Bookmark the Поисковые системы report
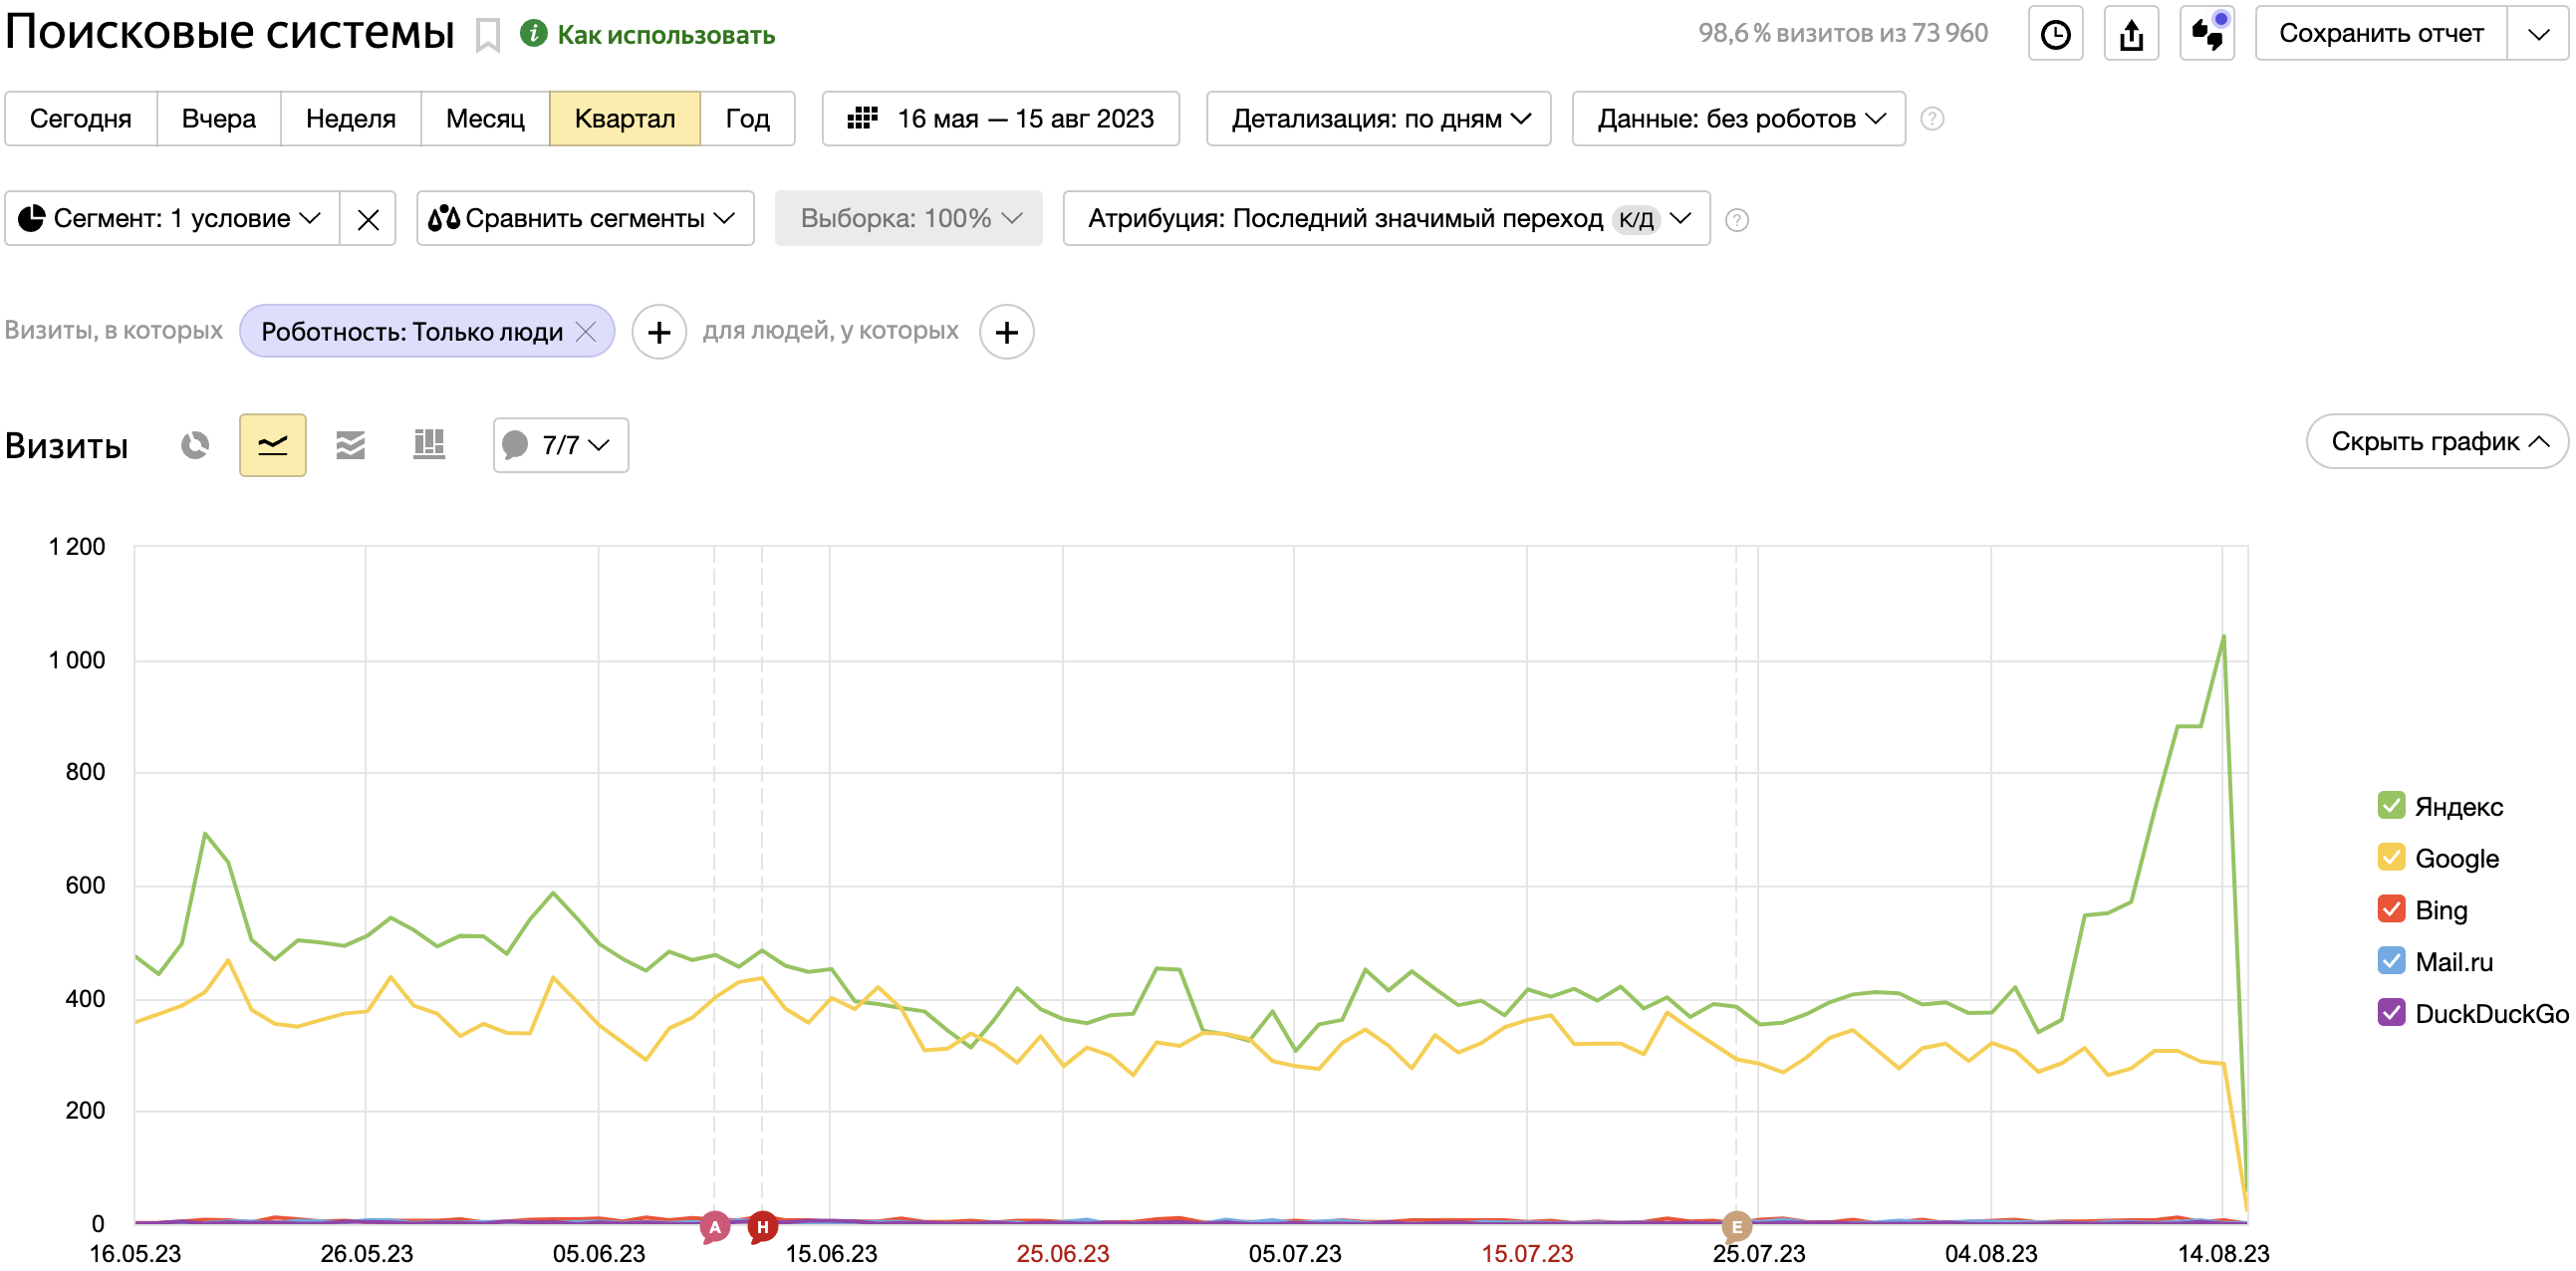 tap(487, 36)
